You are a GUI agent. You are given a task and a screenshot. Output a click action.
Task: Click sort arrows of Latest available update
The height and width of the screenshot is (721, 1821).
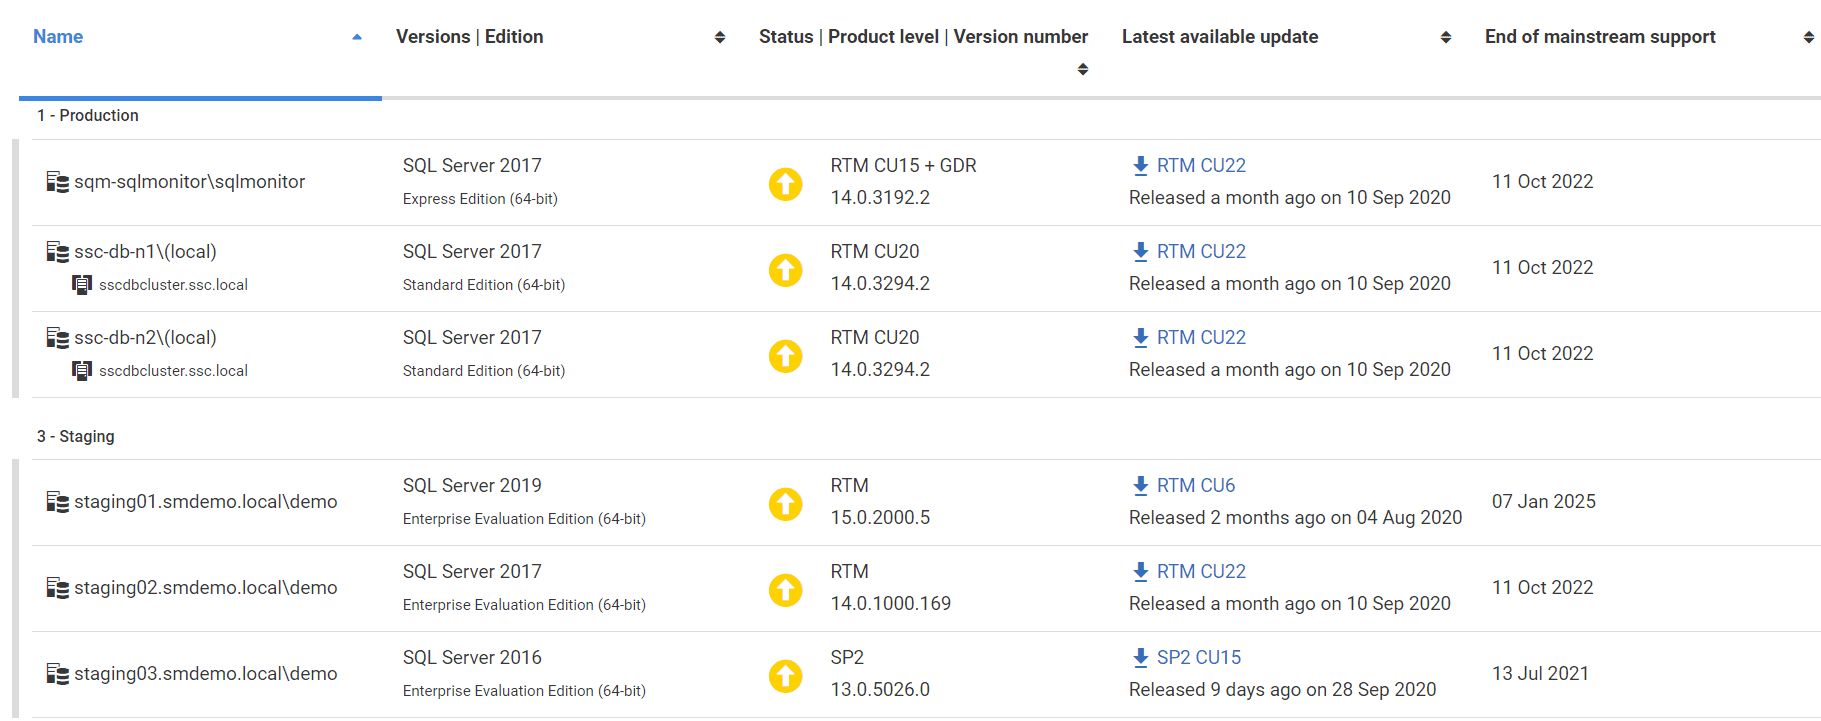tap(1446, 37)
